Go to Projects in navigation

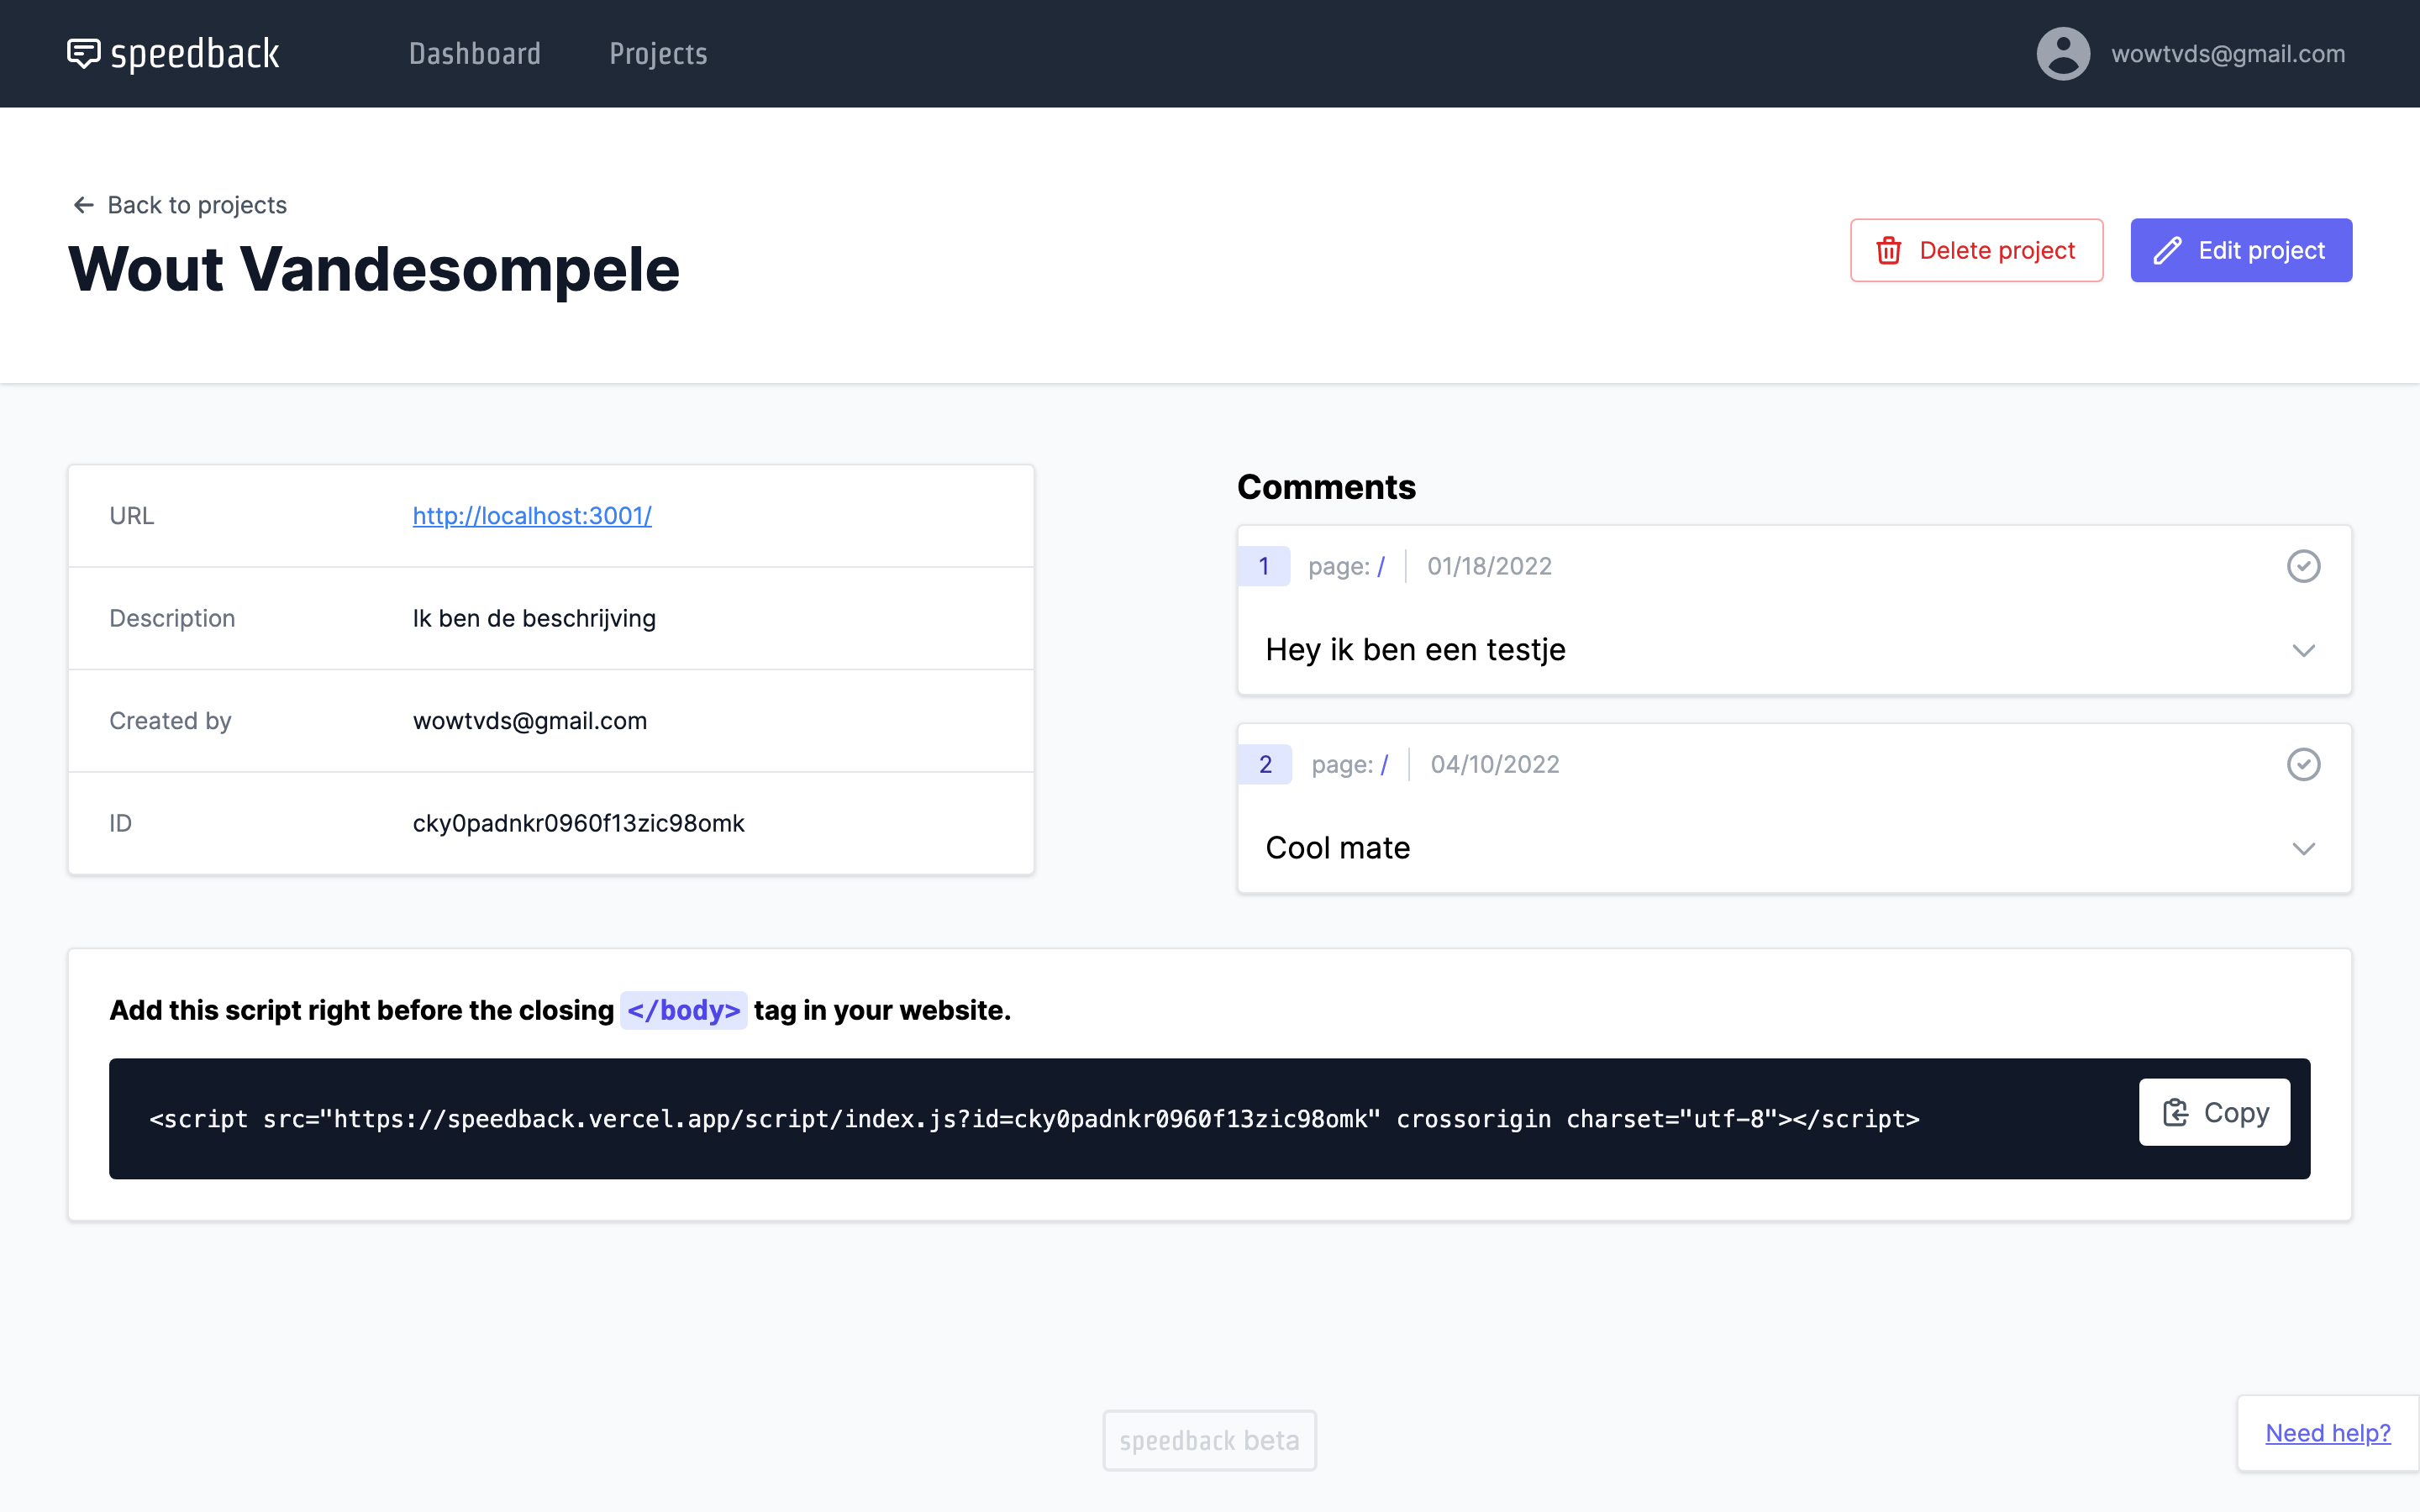658,54
